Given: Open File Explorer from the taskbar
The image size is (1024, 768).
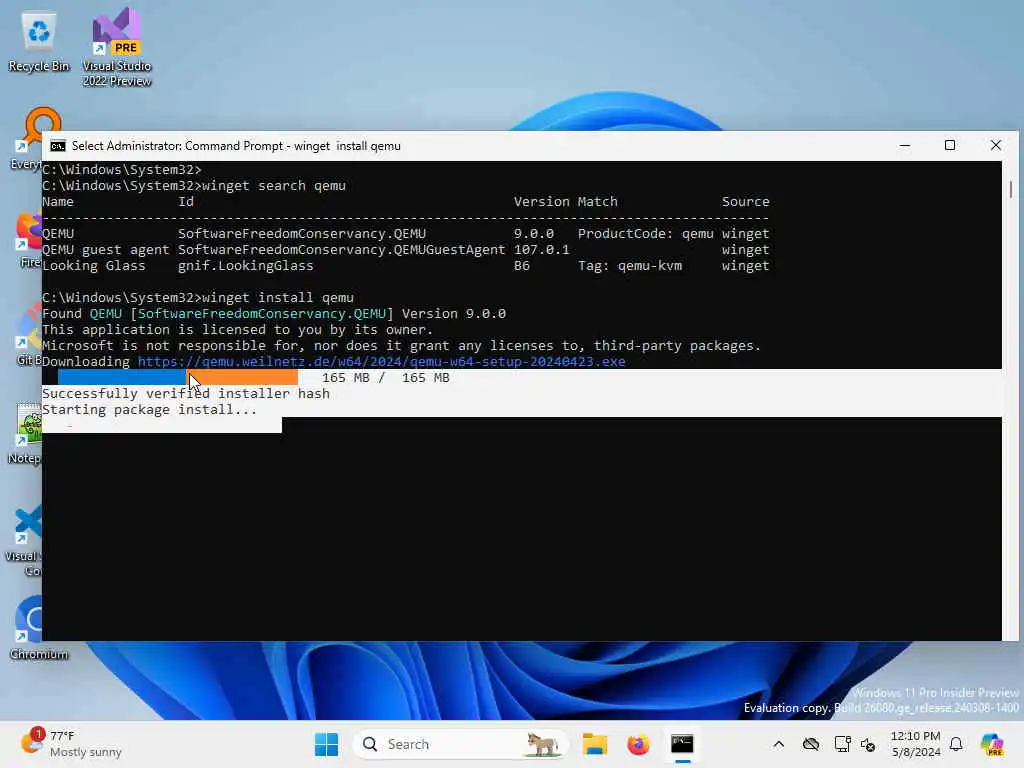Looking at the screenshot, I should tap(595, 744).
